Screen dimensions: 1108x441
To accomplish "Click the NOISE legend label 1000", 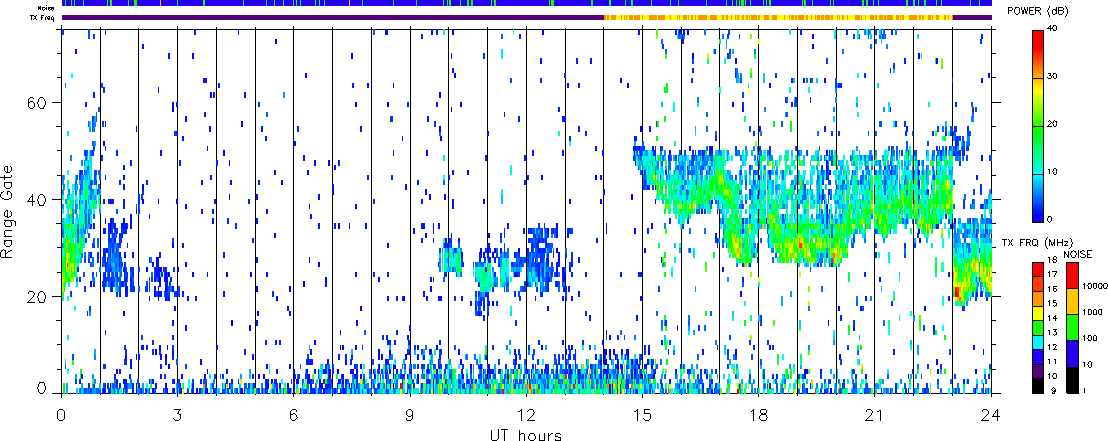I will [x=1092, y=312].
